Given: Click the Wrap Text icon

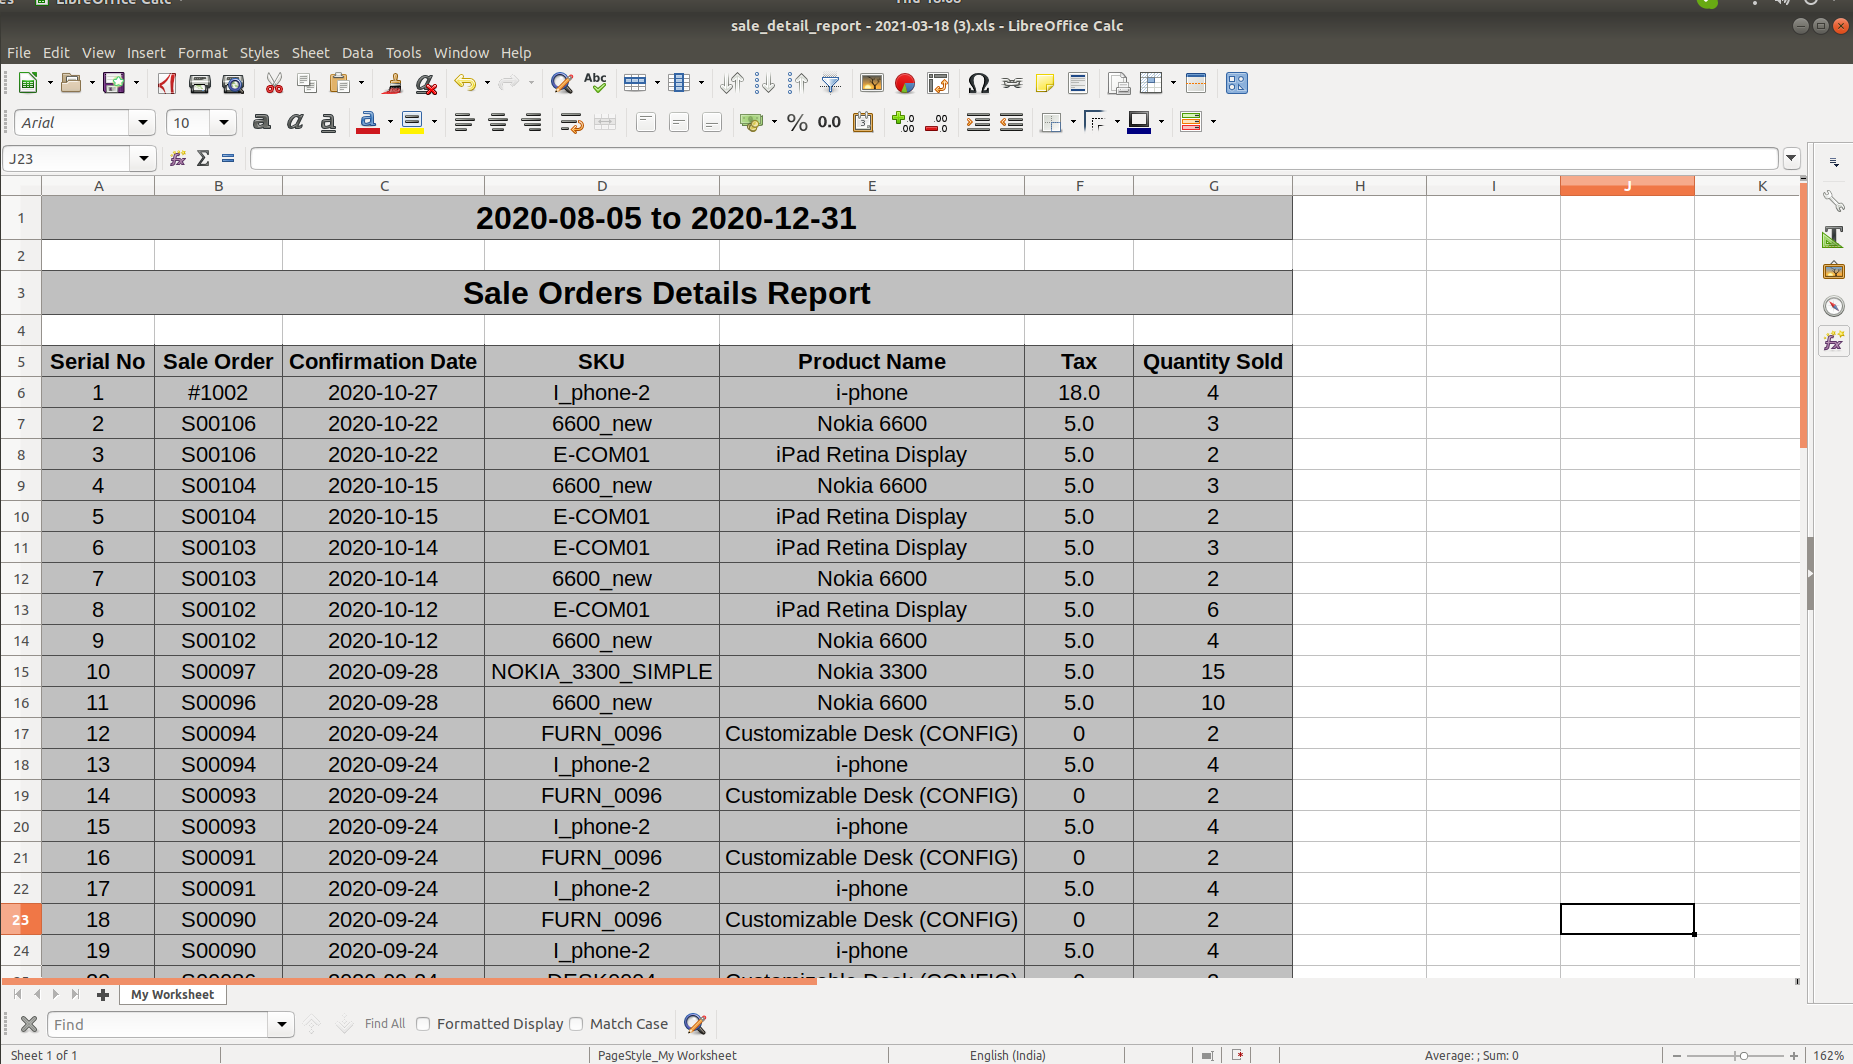Looking at the screenshot, I should tap(572, 123).
